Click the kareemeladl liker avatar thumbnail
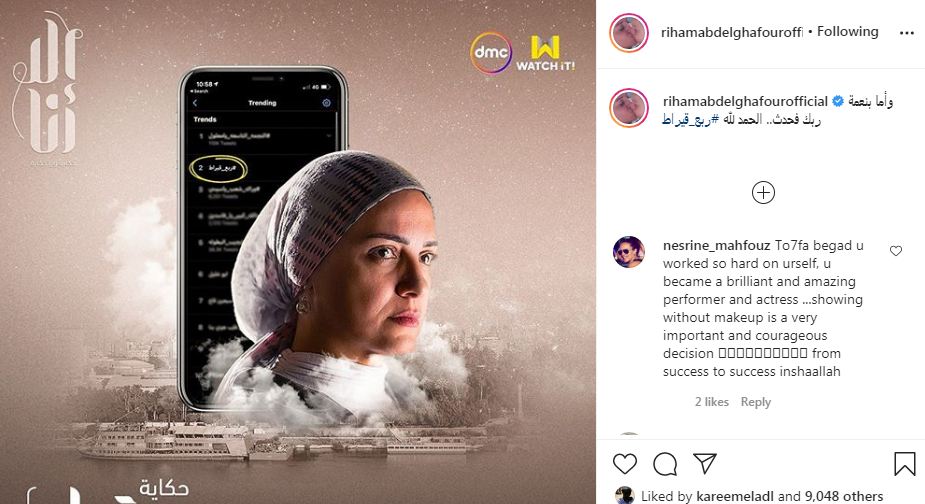925x504 pixels. coord(624,496)
